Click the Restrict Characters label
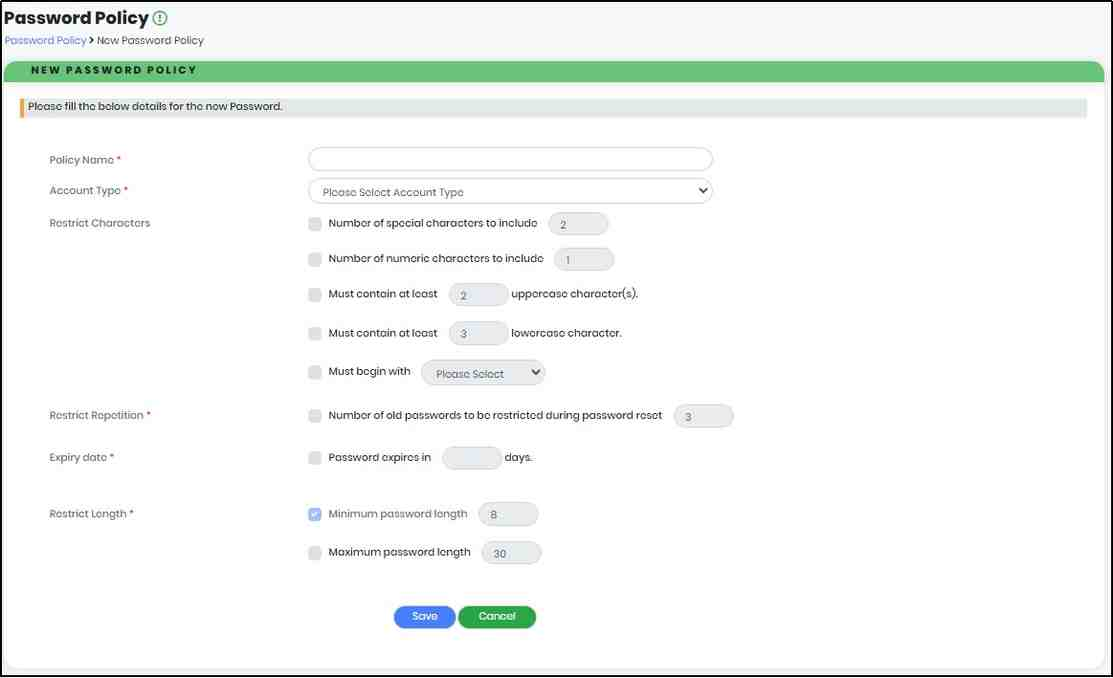Image resolution: width=1113 pixels, height=678 pixels. tap(99, 223)
